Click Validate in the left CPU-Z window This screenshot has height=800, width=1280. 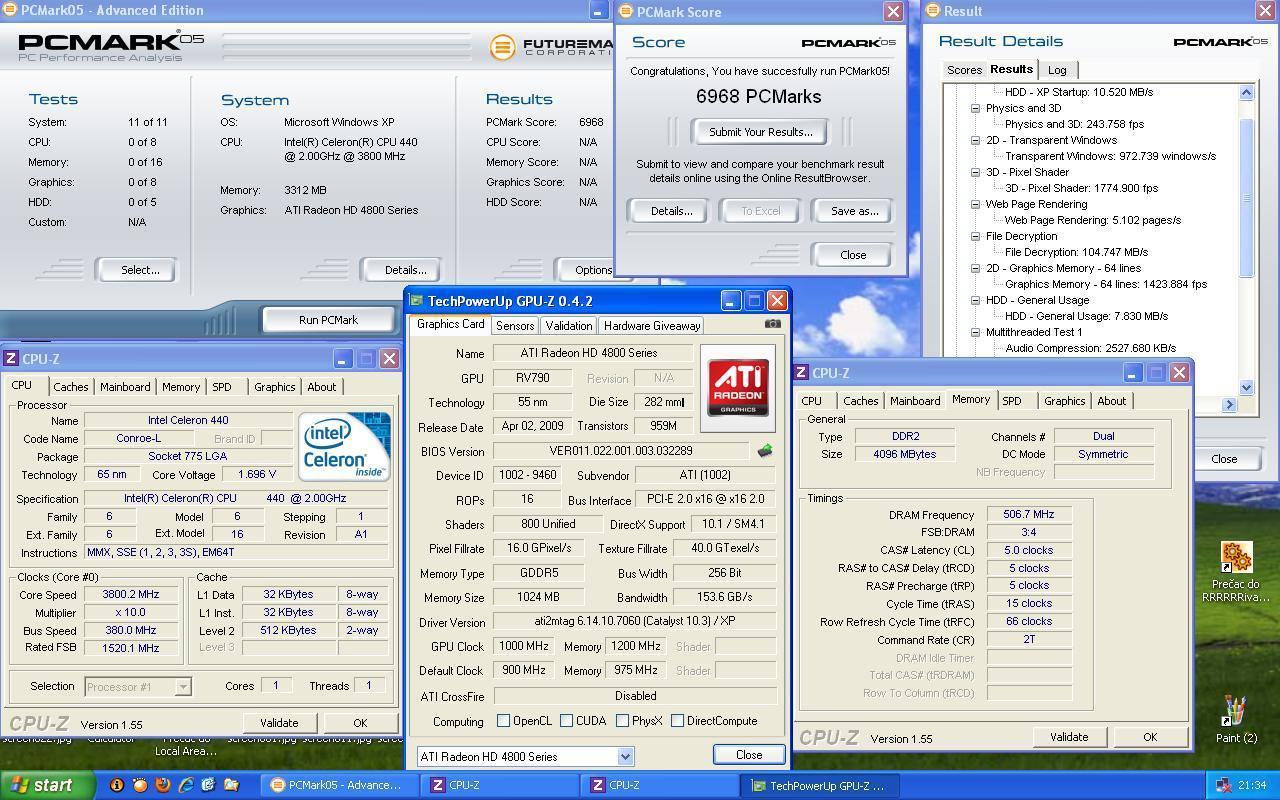click(x=279, y=723)
